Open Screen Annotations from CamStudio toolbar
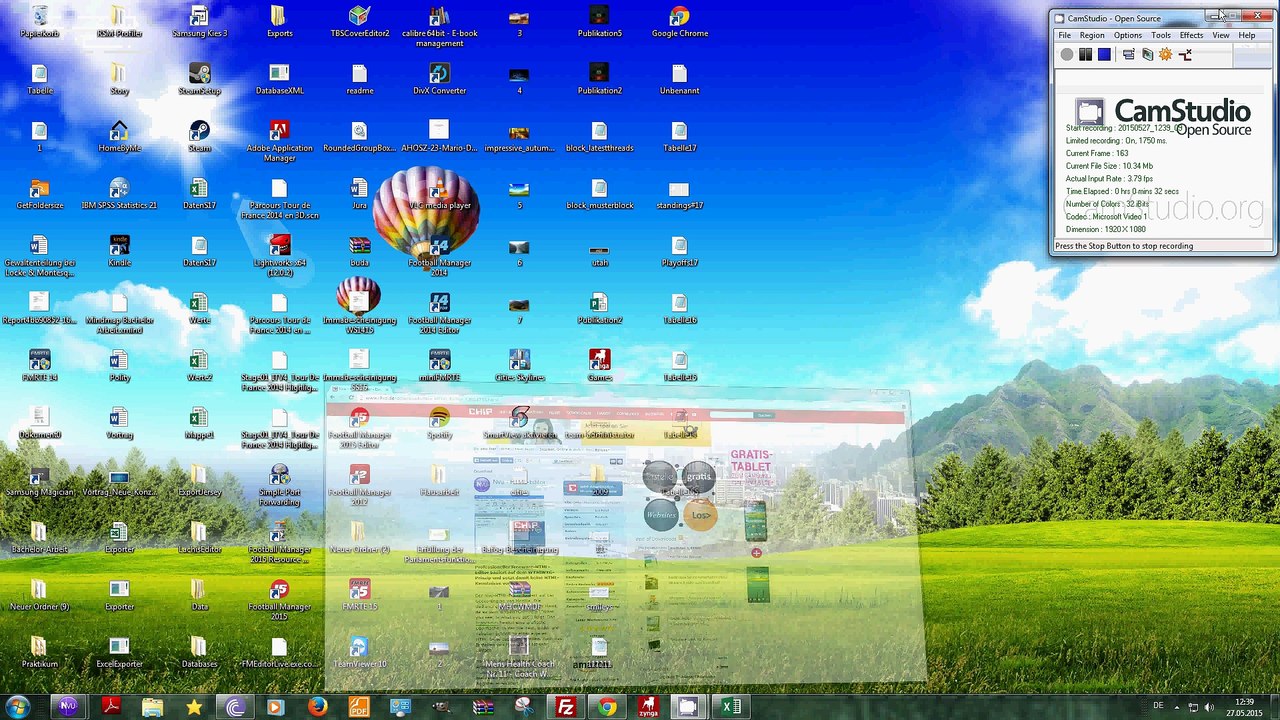The width and height of the screenshot is (1280, 720). click(x=1147, y=55)
